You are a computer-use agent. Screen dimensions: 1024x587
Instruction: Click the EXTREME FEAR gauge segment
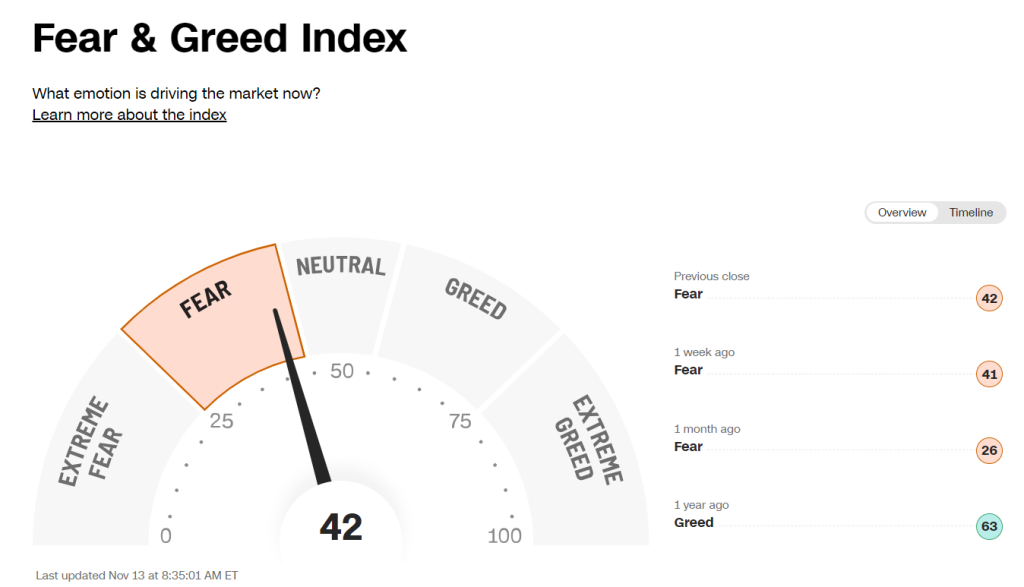click(90, 441)
